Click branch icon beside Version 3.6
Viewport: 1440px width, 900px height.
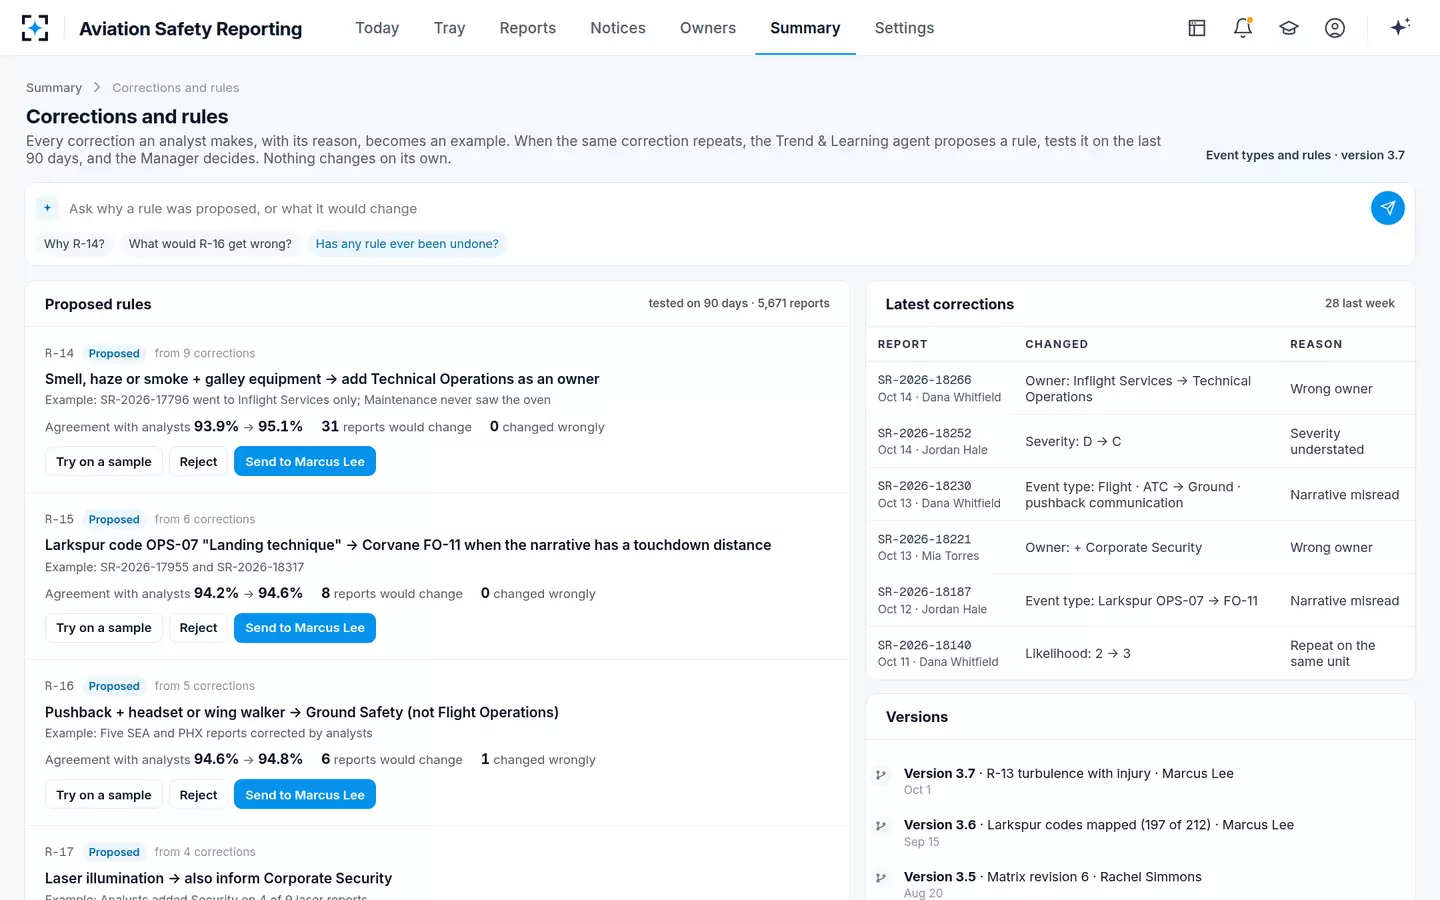click(x=881, y=826)
